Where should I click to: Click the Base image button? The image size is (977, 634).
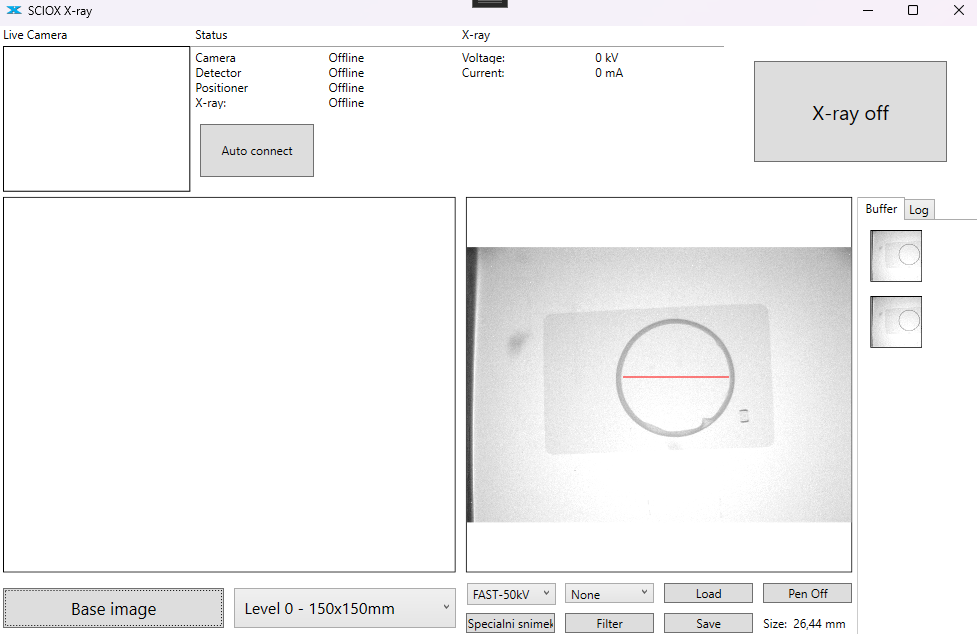coord(113,608)
